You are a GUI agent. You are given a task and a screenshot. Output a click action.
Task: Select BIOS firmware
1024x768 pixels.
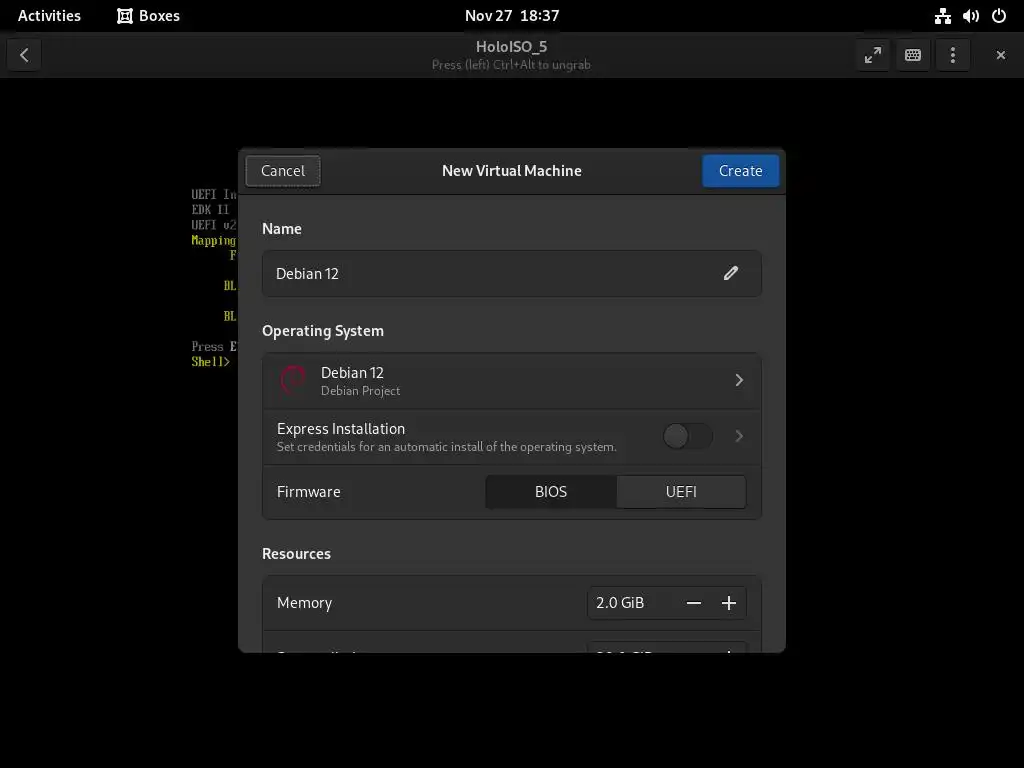coord(551,492)
